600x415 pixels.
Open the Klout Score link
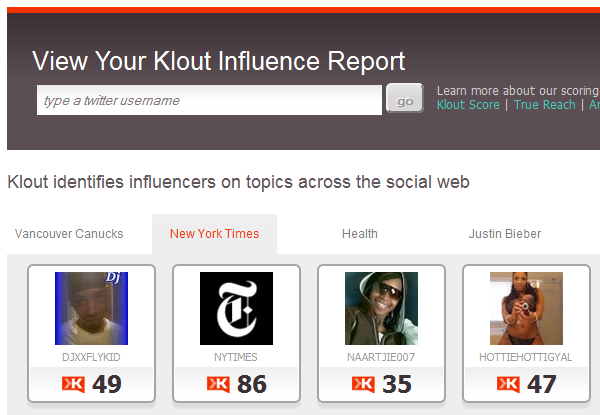[x=468, y=104]
